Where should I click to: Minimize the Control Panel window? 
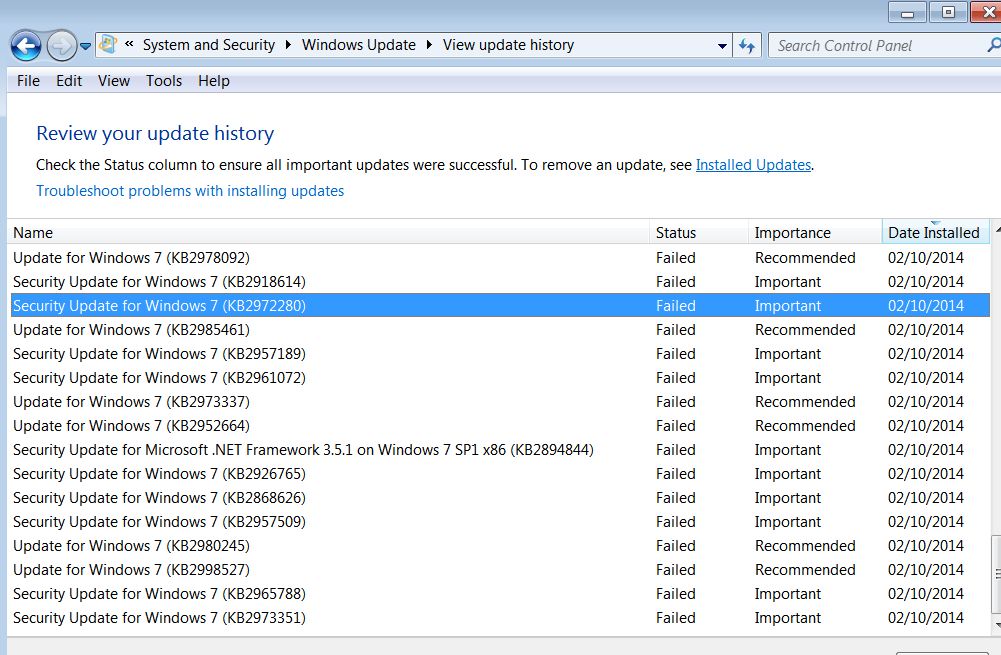907,13
